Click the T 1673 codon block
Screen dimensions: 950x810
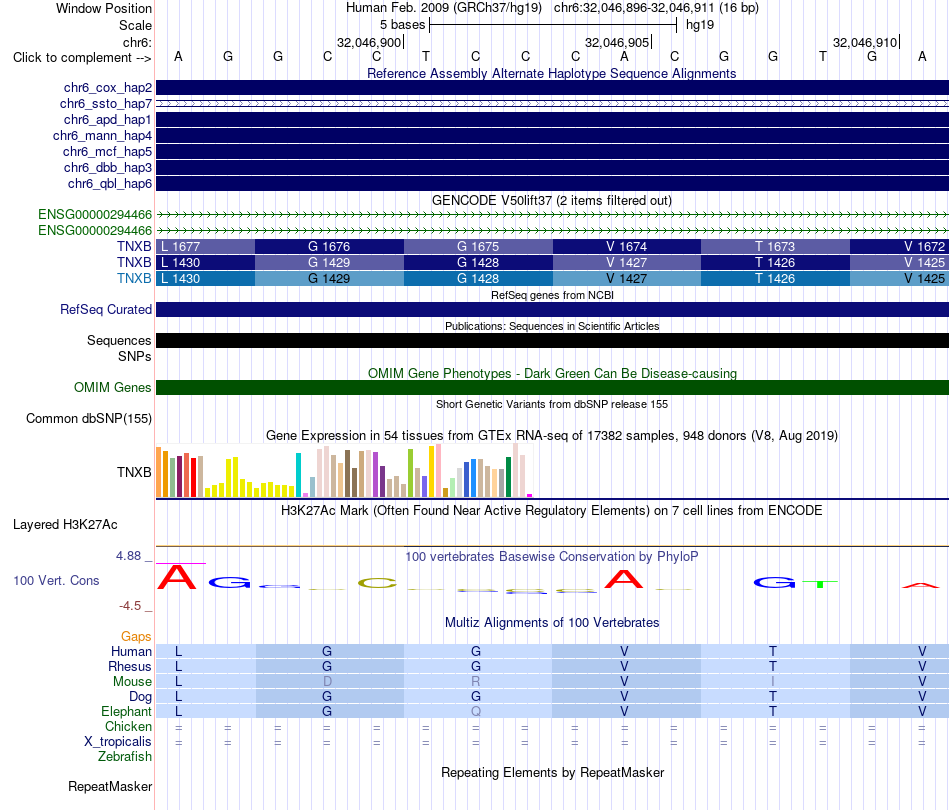pos(775,247)
